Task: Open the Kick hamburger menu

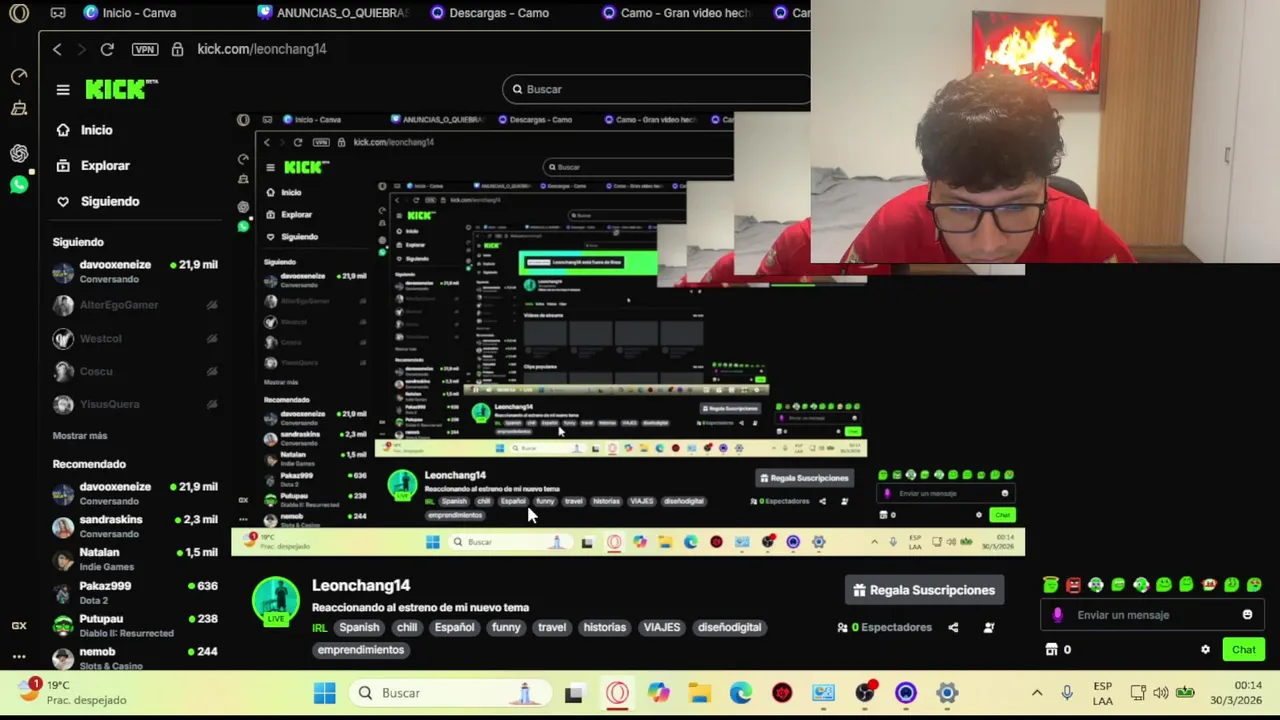Action: (63, 90)
